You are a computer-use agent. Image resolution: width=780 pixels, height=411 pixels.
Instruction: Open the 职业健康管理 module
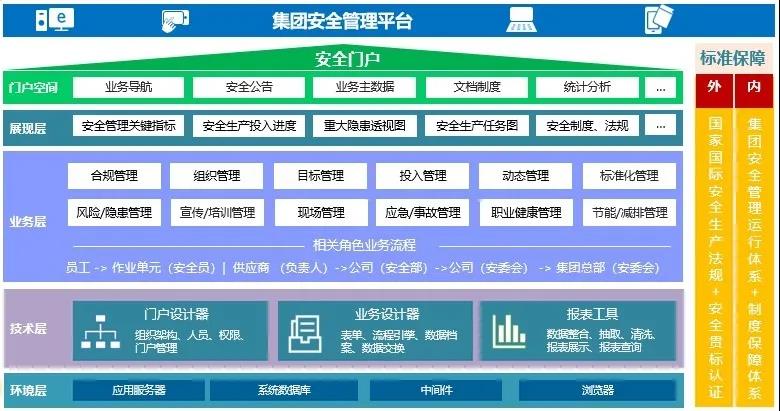[x=526, y=213]
